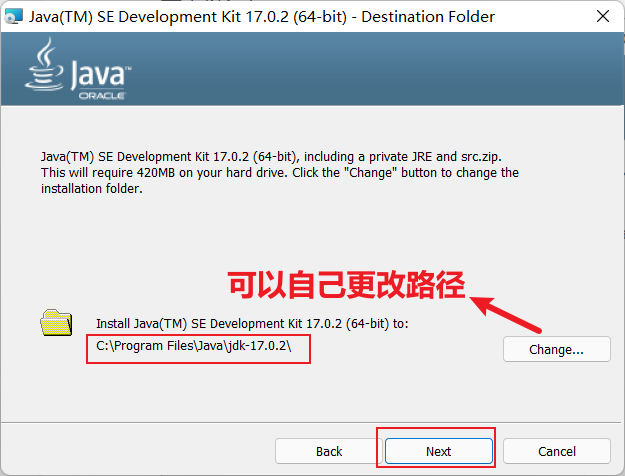Screen dimensions: 625x476
Task: Click the Next button to continue installation
Action: (438, 451)
